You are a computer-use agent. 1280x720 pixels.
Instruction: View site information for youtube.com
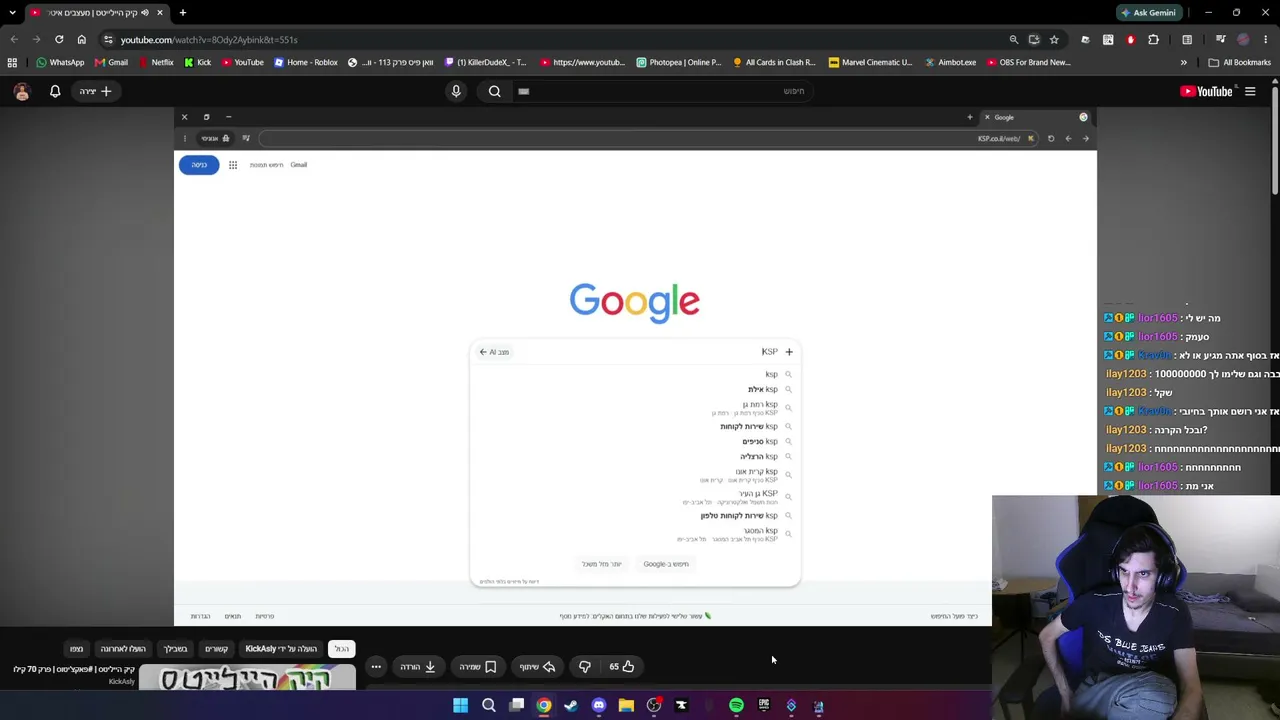coord(108,40)
